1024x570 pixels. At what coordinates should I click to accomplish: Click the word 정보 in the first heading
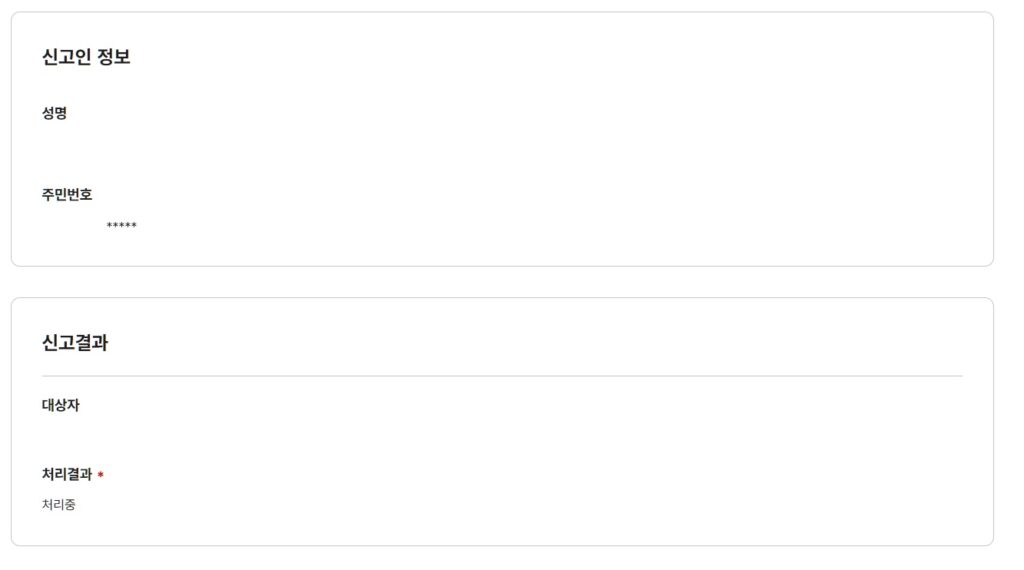click(x=114, y=57)
